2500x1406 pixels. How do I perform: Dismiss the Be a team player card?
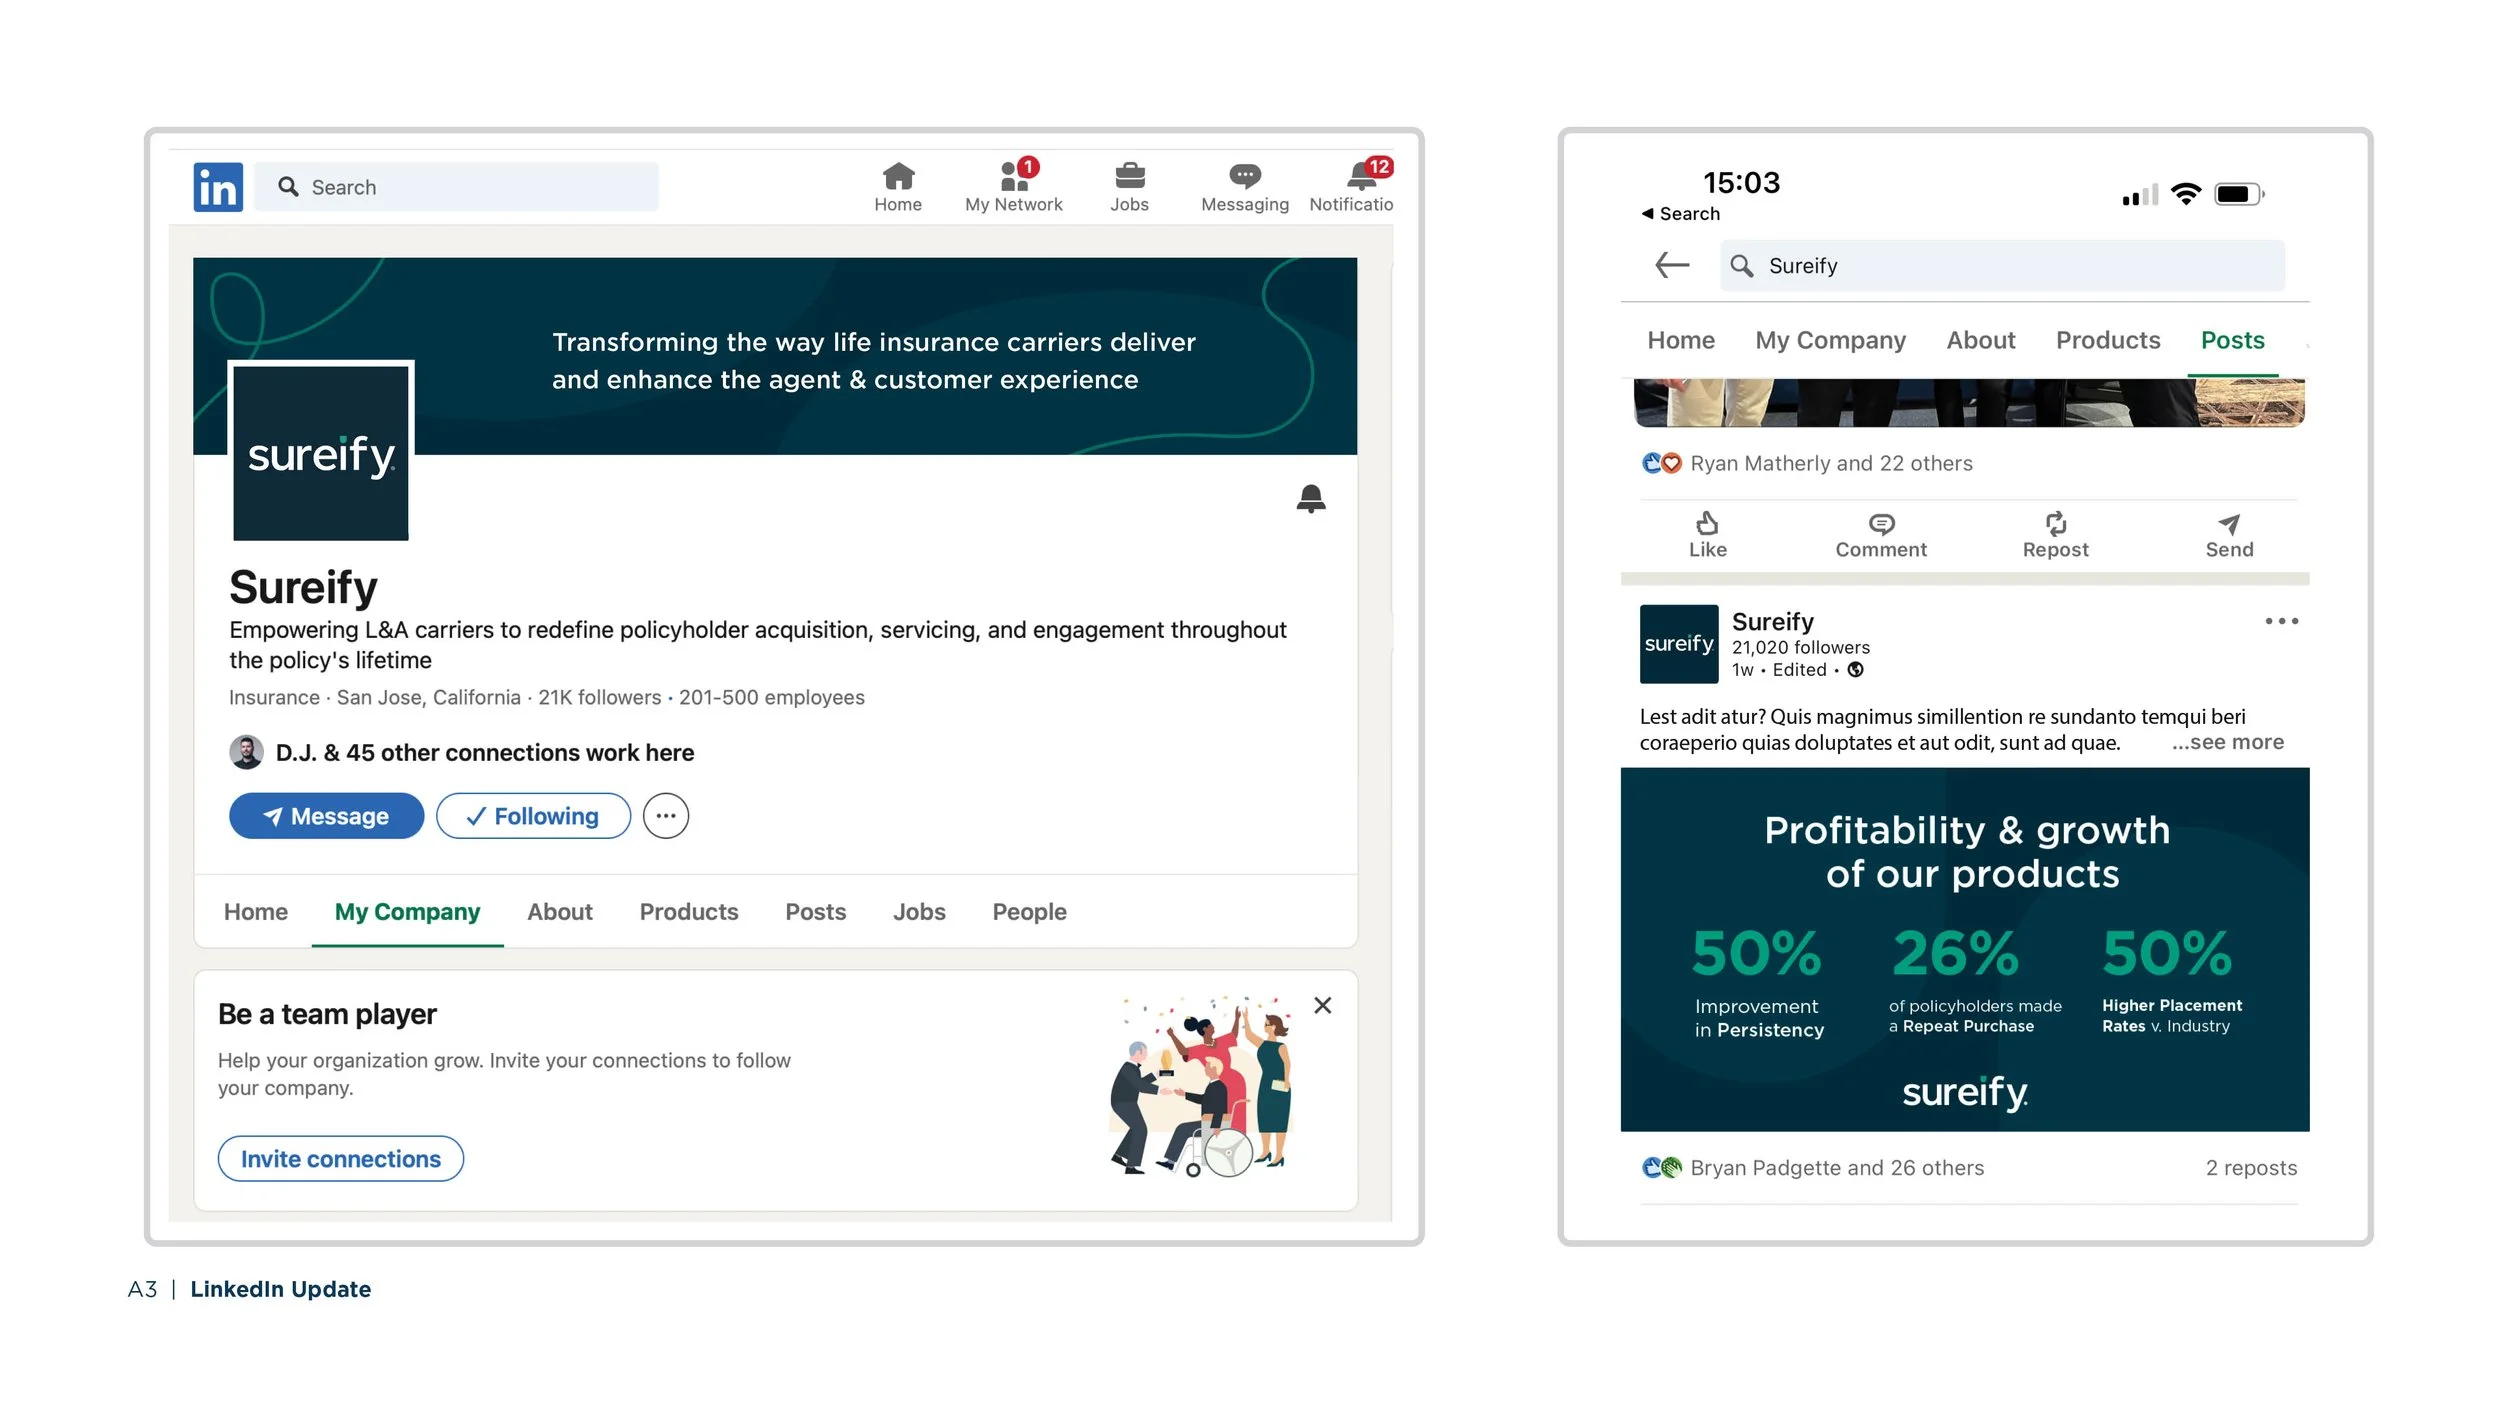click(x=1322, y=1005)
